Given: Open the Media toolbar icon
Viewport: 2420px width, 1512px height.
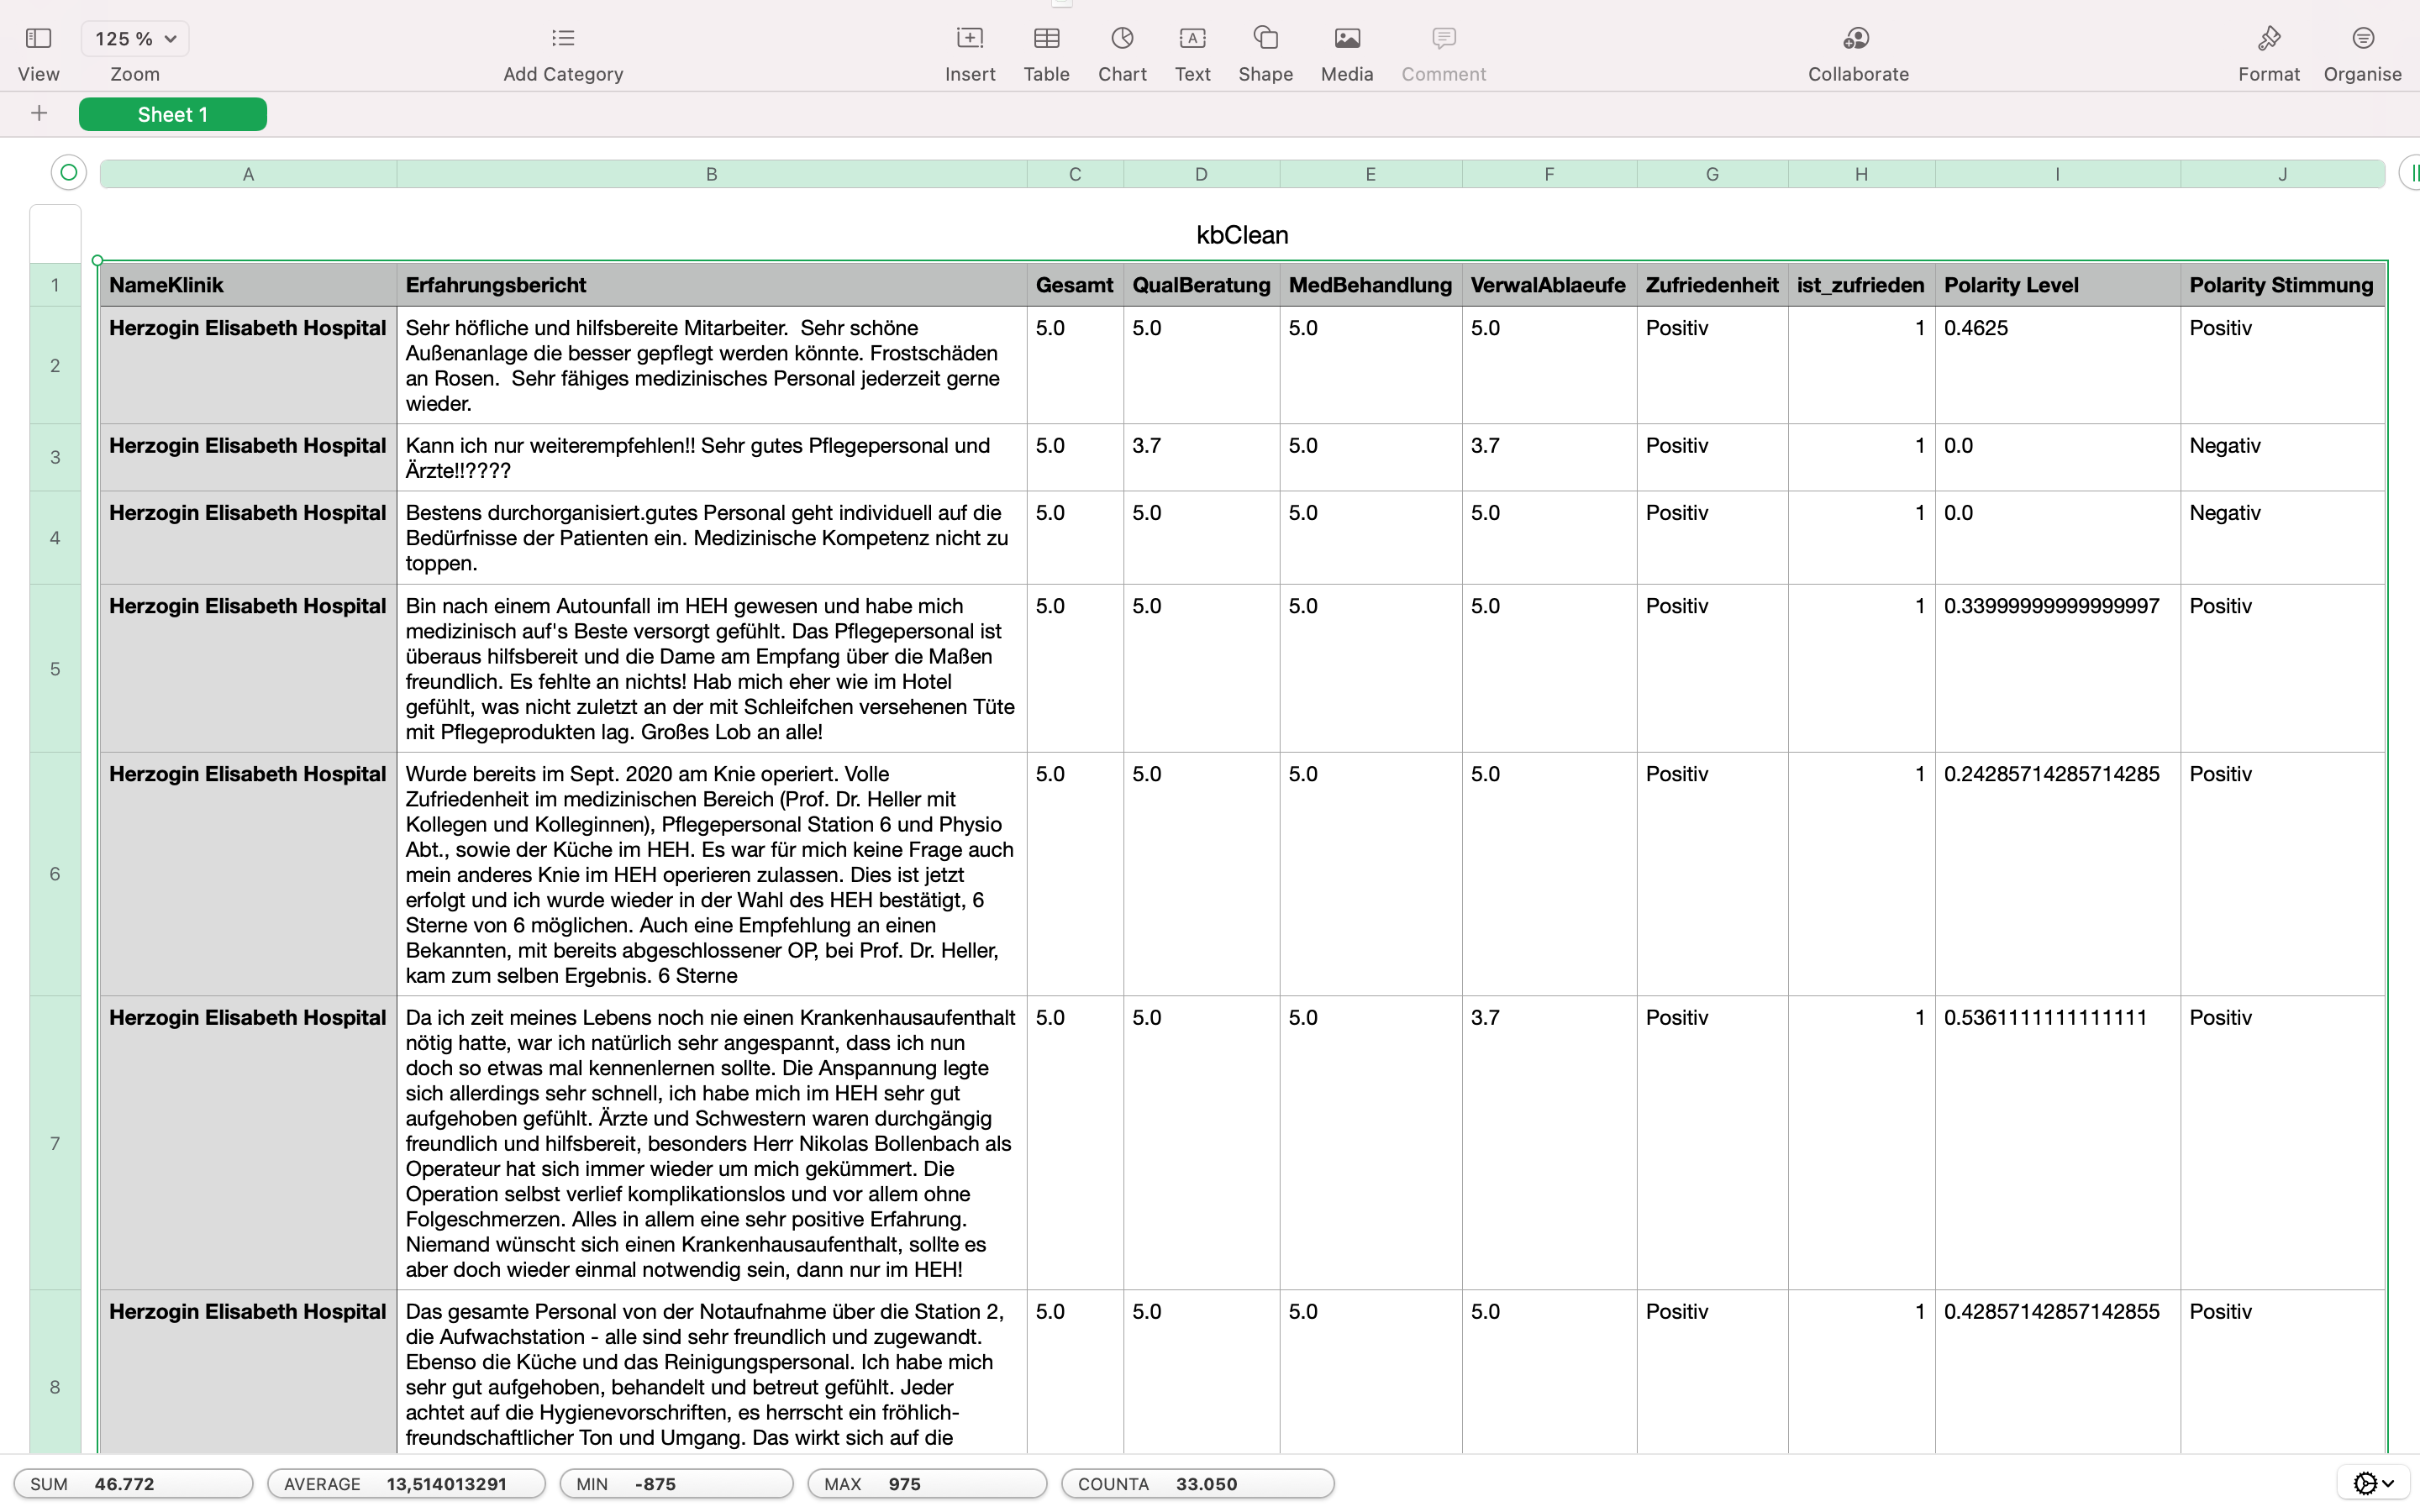Looking at the screenshot, I should coord(1346,39).
